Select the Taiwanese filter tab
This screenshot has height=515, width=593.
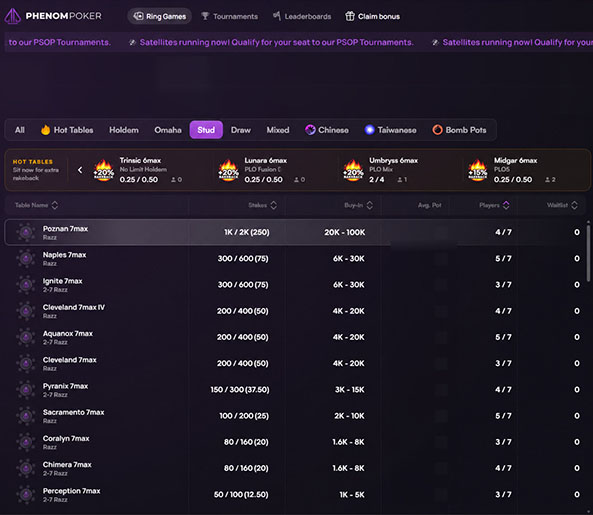tap(390, 130)
